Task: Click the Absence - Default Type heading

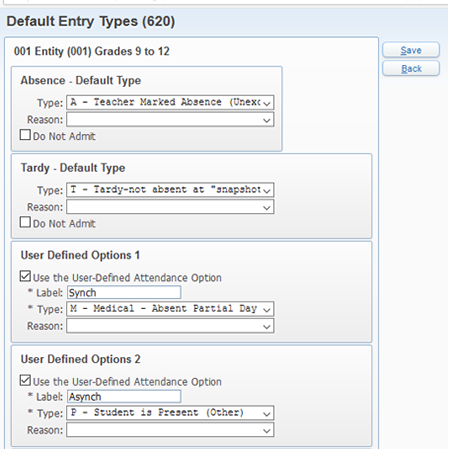Action: pos(81,81)
